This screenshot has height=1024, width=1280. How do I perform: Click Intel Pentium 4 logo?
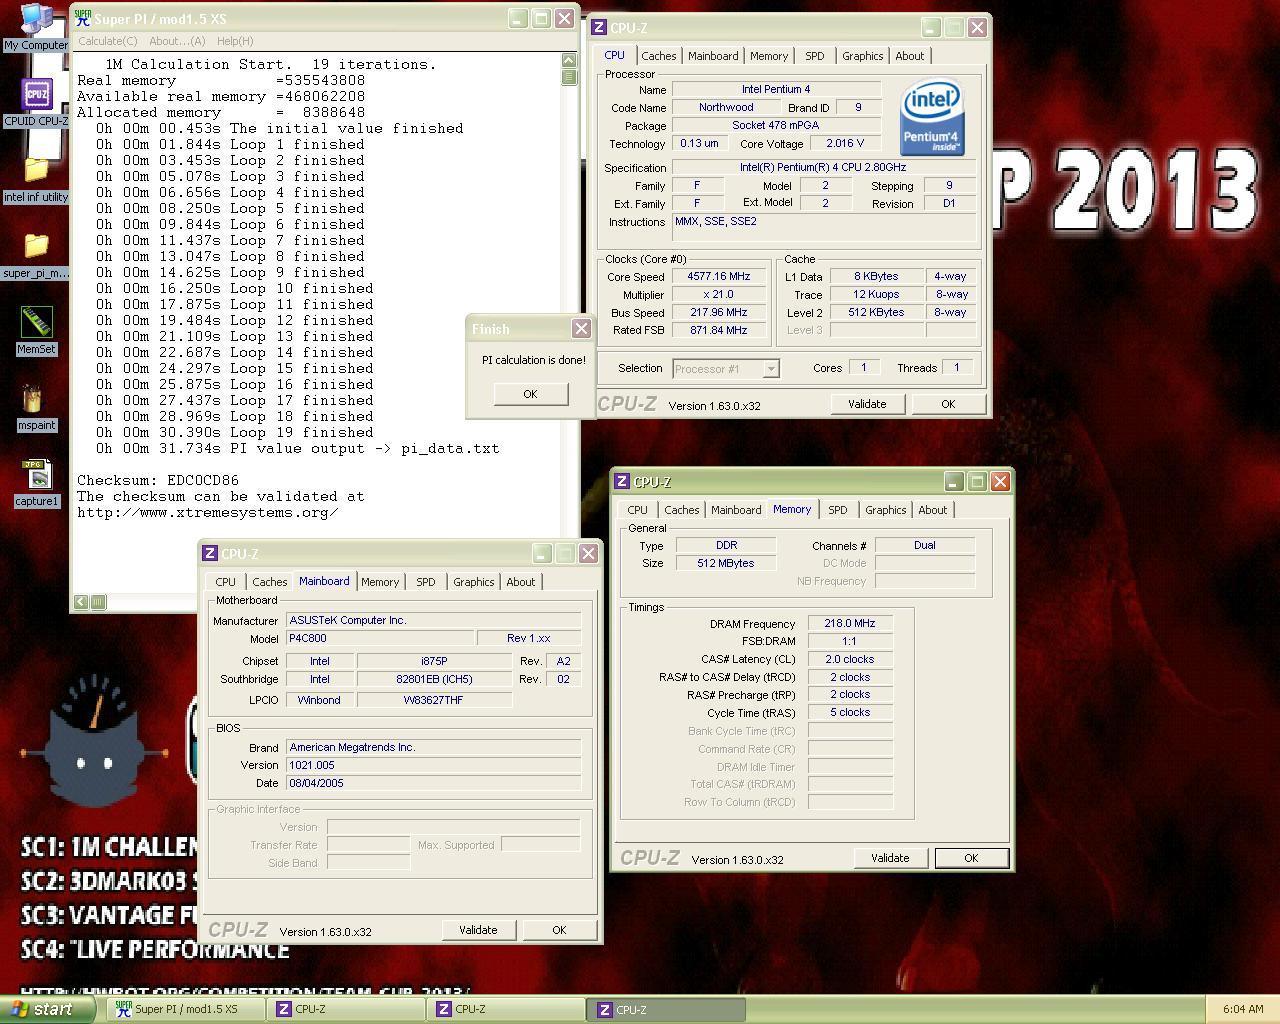point(933,118)
